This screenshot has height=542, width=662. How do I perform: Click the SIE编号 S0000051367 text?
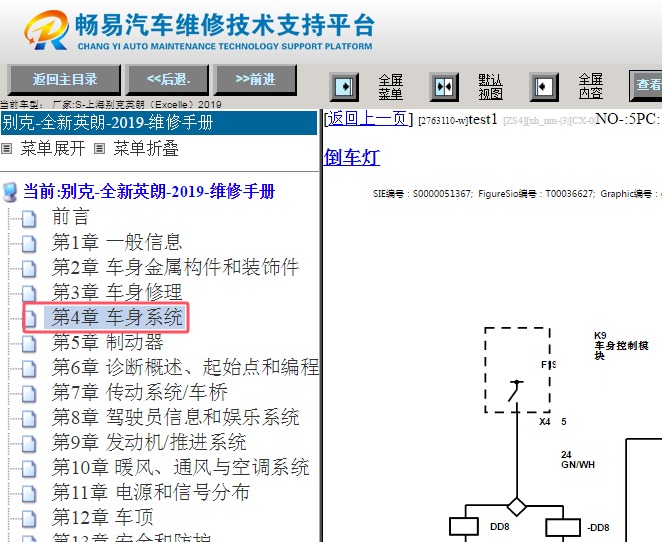coord(422,194)
